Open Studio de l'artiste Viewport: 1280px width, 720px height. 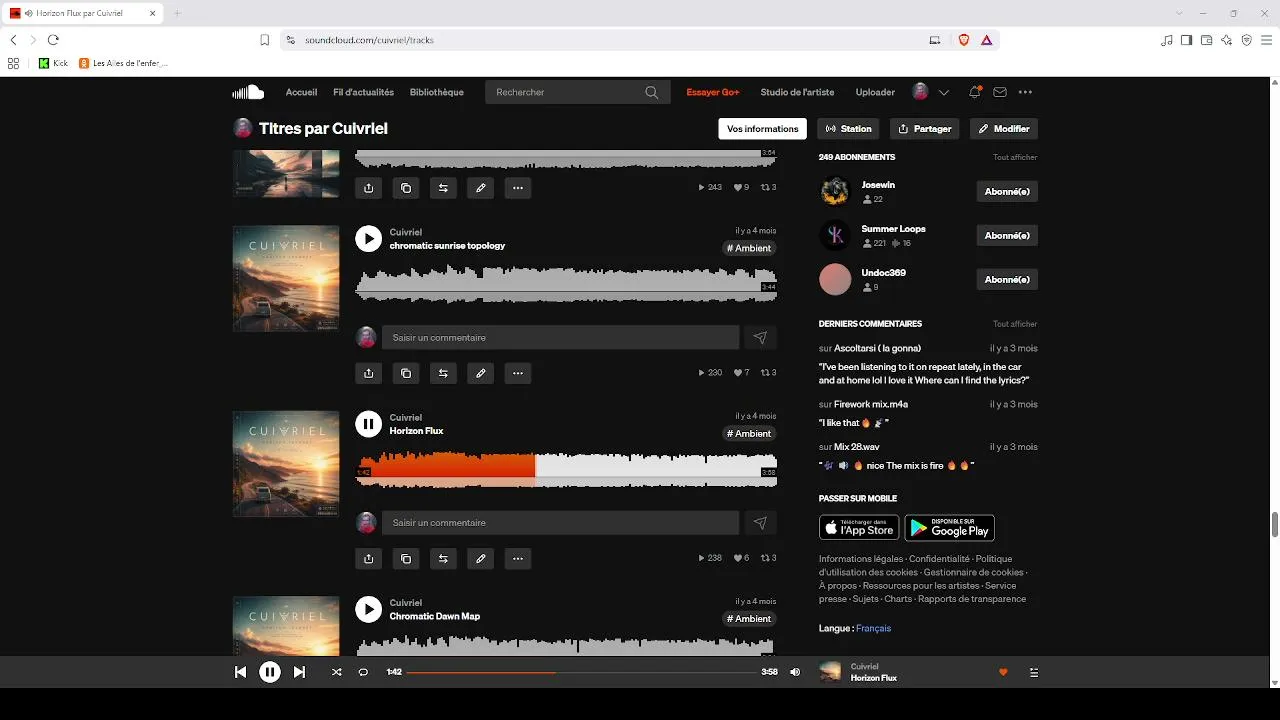click(x=797, y=92)
